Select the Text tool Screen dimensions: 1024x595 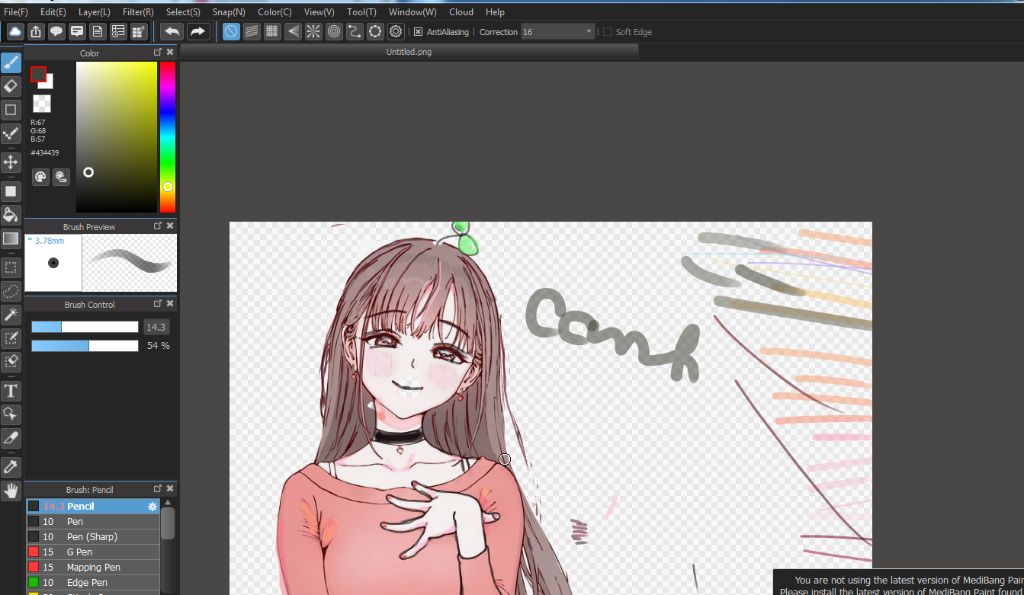(10, 391)
